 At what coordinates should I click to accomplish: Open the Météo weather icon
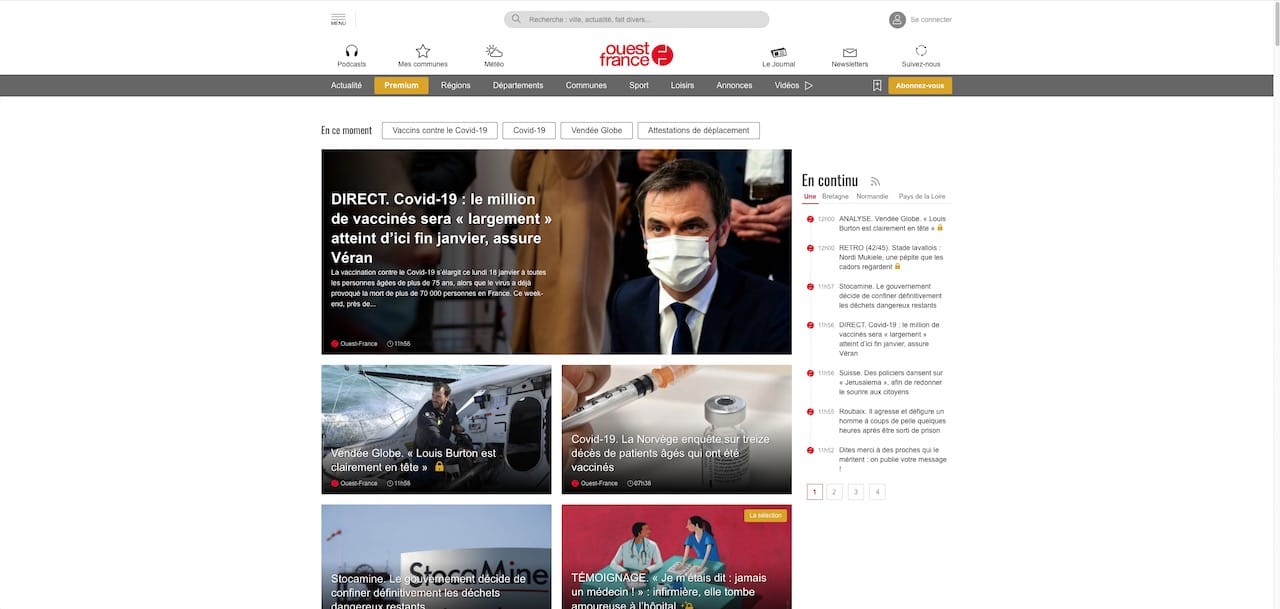pyautogui.click(x=494, y=51)
